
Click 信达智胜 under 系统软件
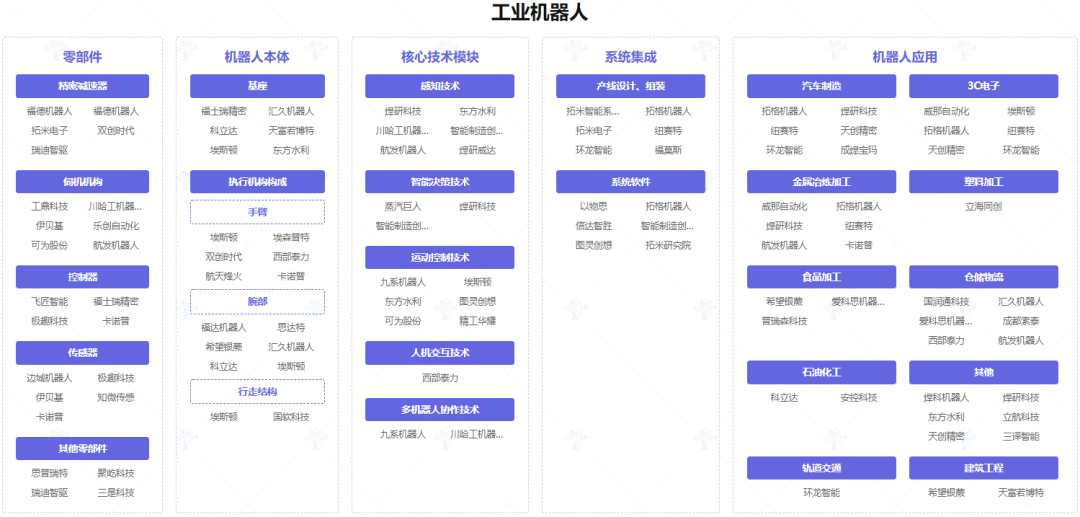[x=594, y=226]
